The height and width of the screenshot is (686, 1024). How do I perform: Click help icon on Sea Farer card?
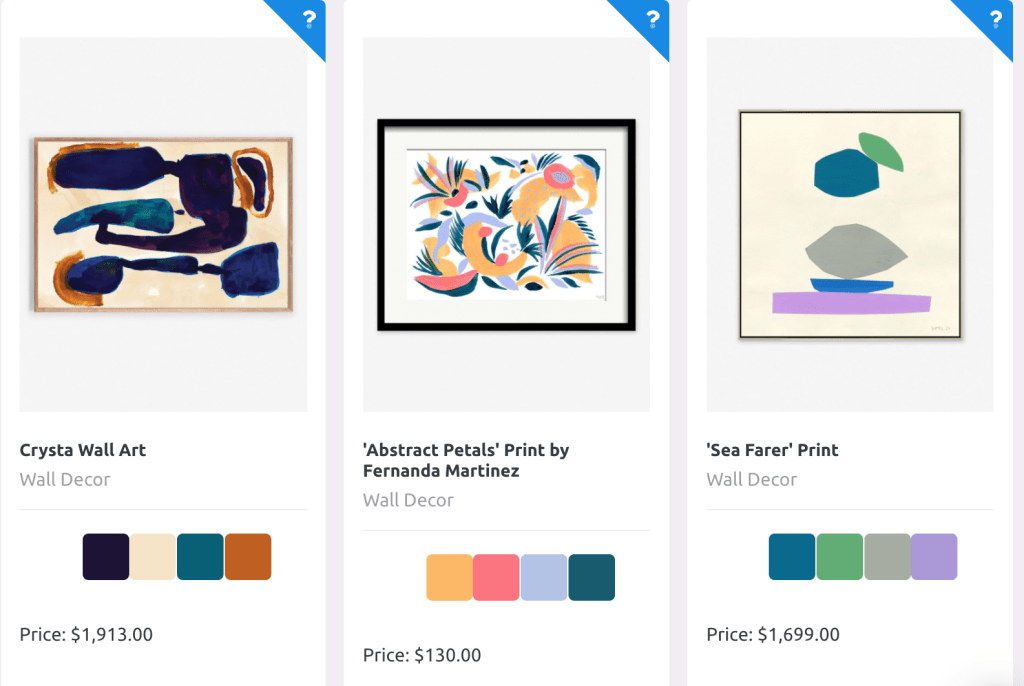pos(996,19)
